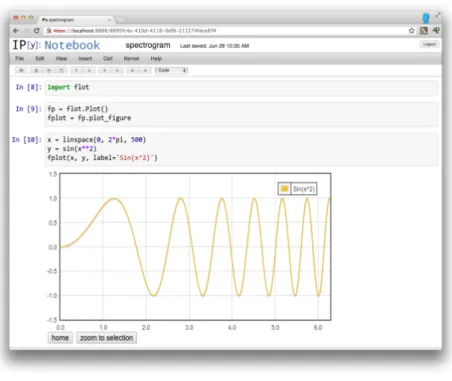Click the localhost address bar
Image resolution: width=452 pixels, height=381 pixels.
227,31
